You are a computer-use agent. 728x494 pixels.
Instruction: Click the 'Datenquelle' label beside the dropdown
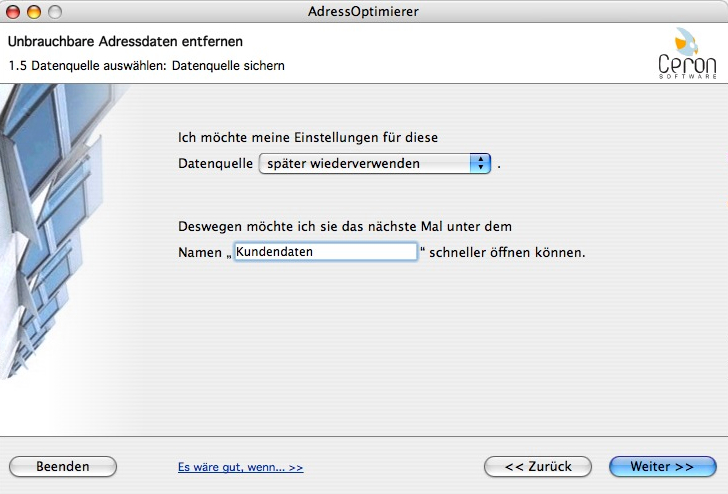click(215, 163)
